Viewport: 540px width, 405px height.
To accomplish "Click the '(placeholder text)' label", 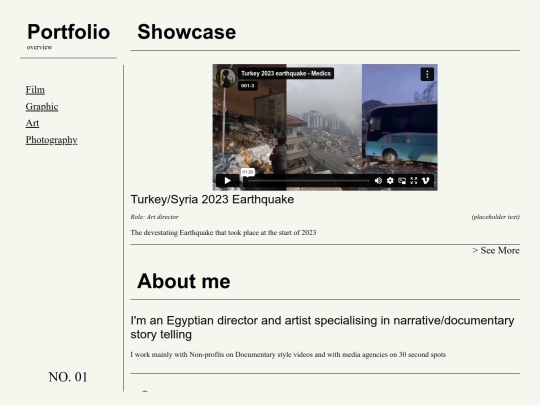I will [x=496, y=217].
